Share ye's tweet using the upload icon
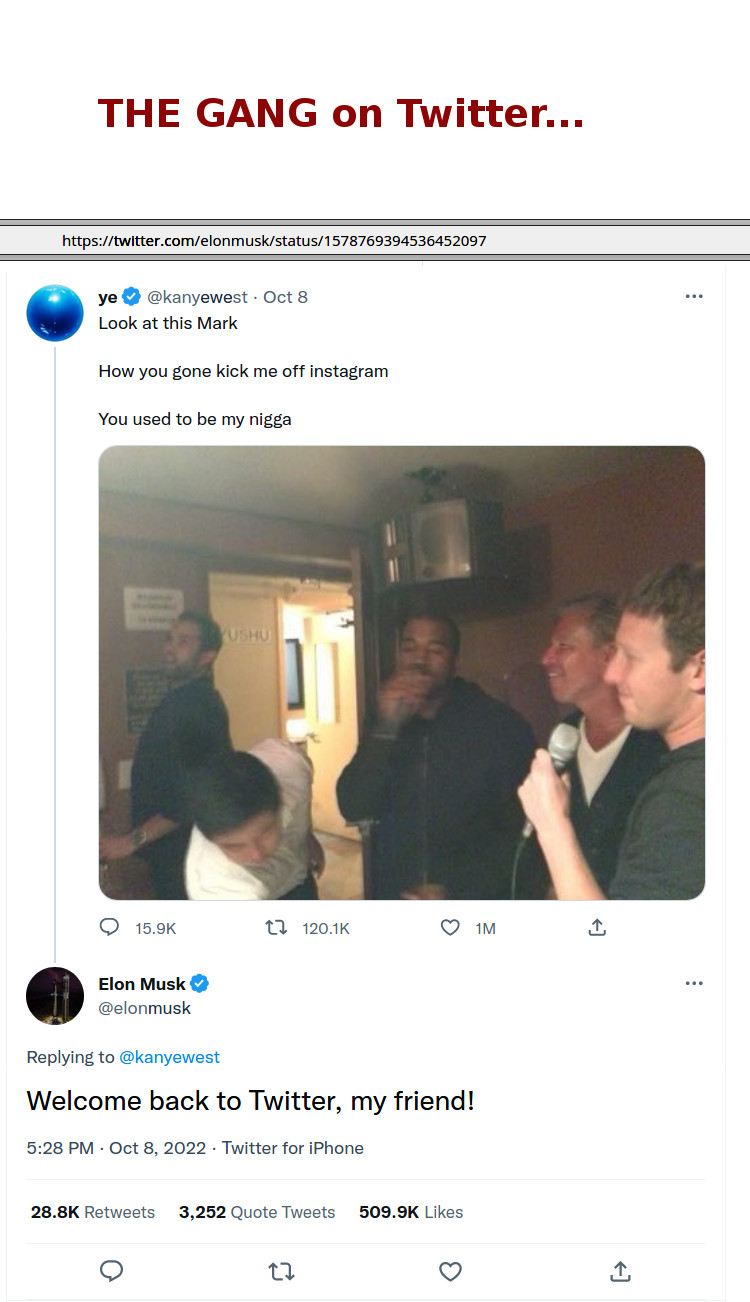The width and height of the screenshot is (750, 1302). (x=597, y=928)
